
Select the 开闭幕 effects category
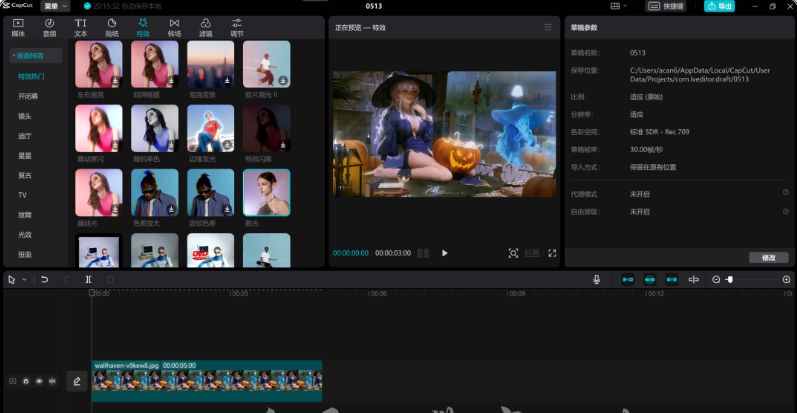coord(28,97)
